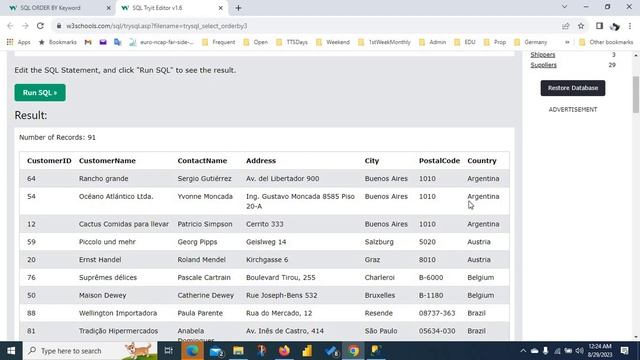Open browser profile avatar
The height and width of the screenshot is (360, 640).
(615, 26)
